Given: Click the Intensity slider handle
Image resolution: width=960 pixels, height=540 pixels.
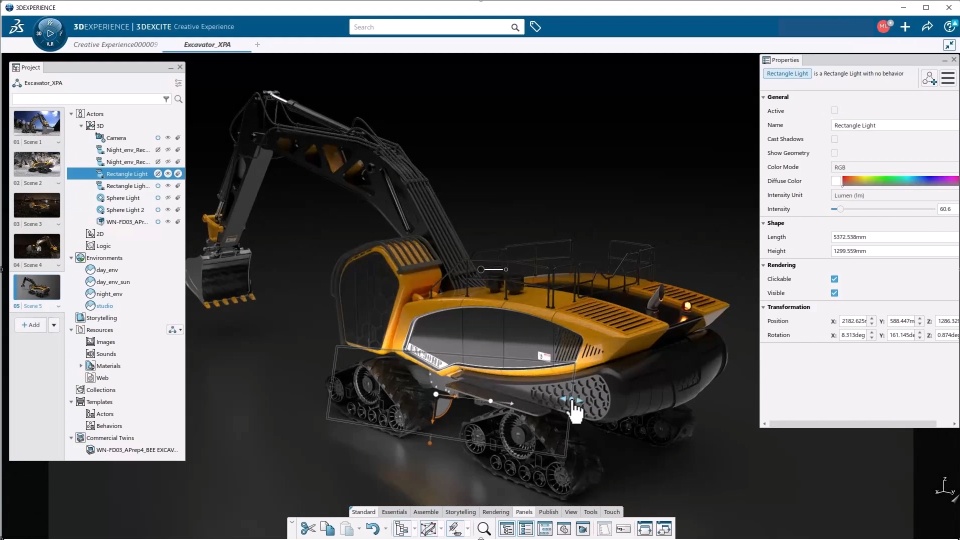Looking at the screenshot, I should tap(841, 209).
